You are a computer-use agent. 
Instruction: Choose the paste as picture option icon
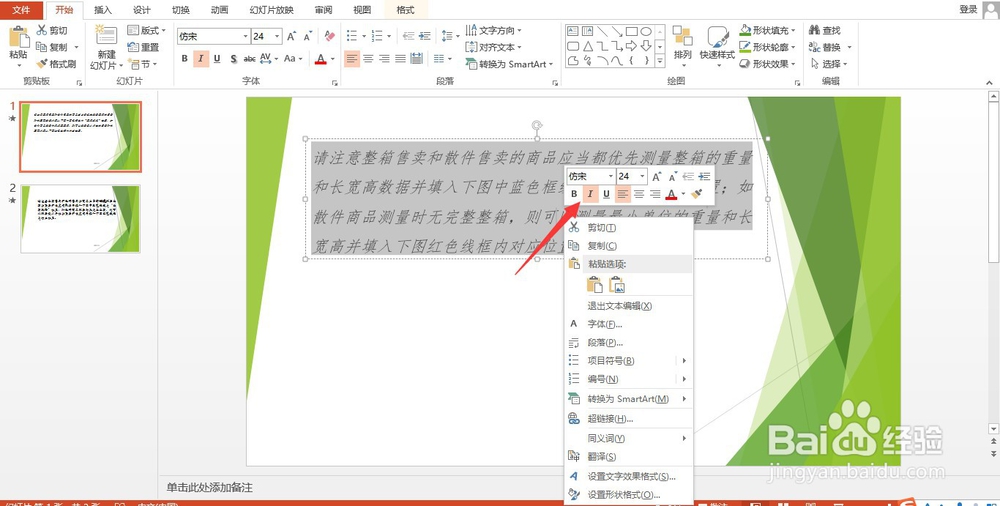coord(616,285)
